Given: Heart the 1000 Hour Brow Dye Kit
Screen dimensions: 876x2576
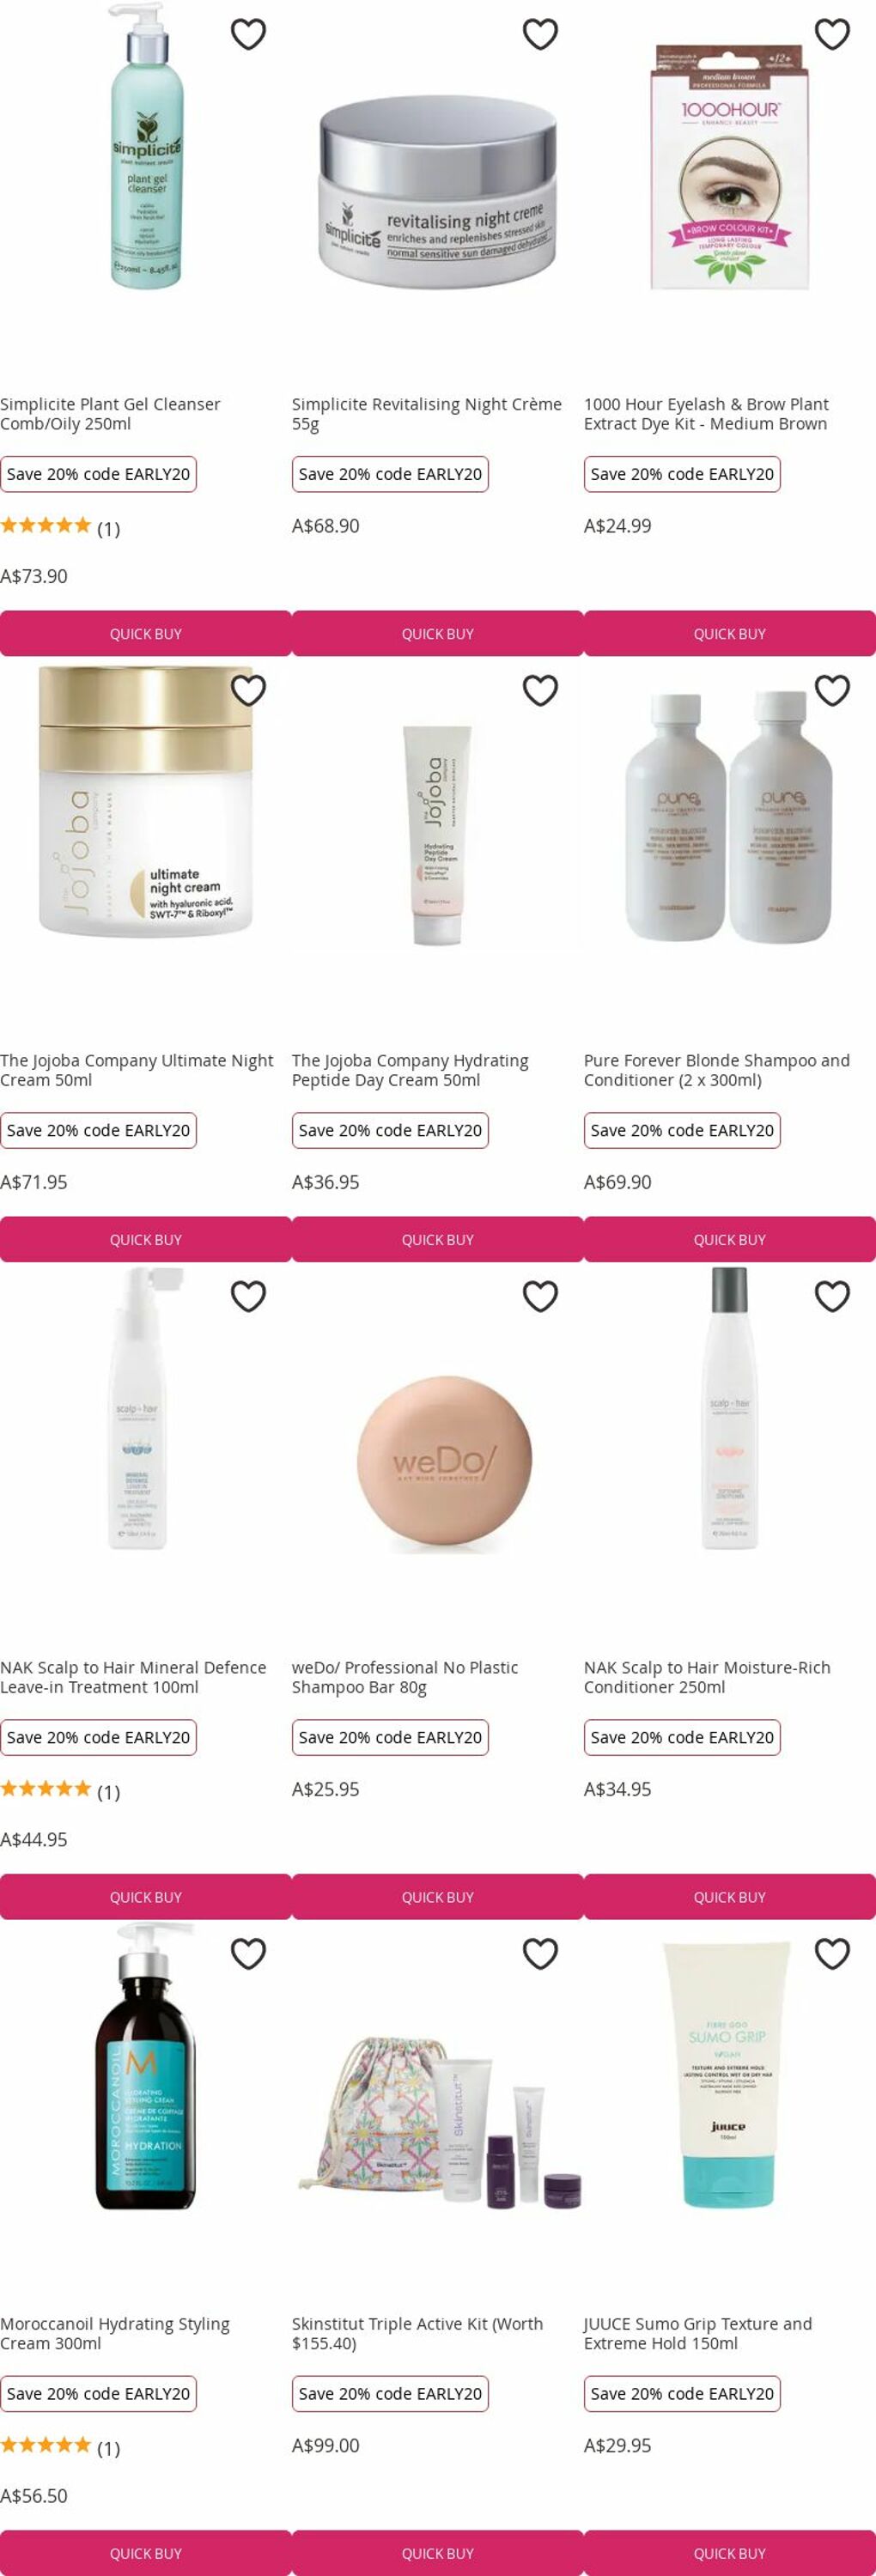Looking at the screenshot, I should pyautogui.click(x=832, y=34).
